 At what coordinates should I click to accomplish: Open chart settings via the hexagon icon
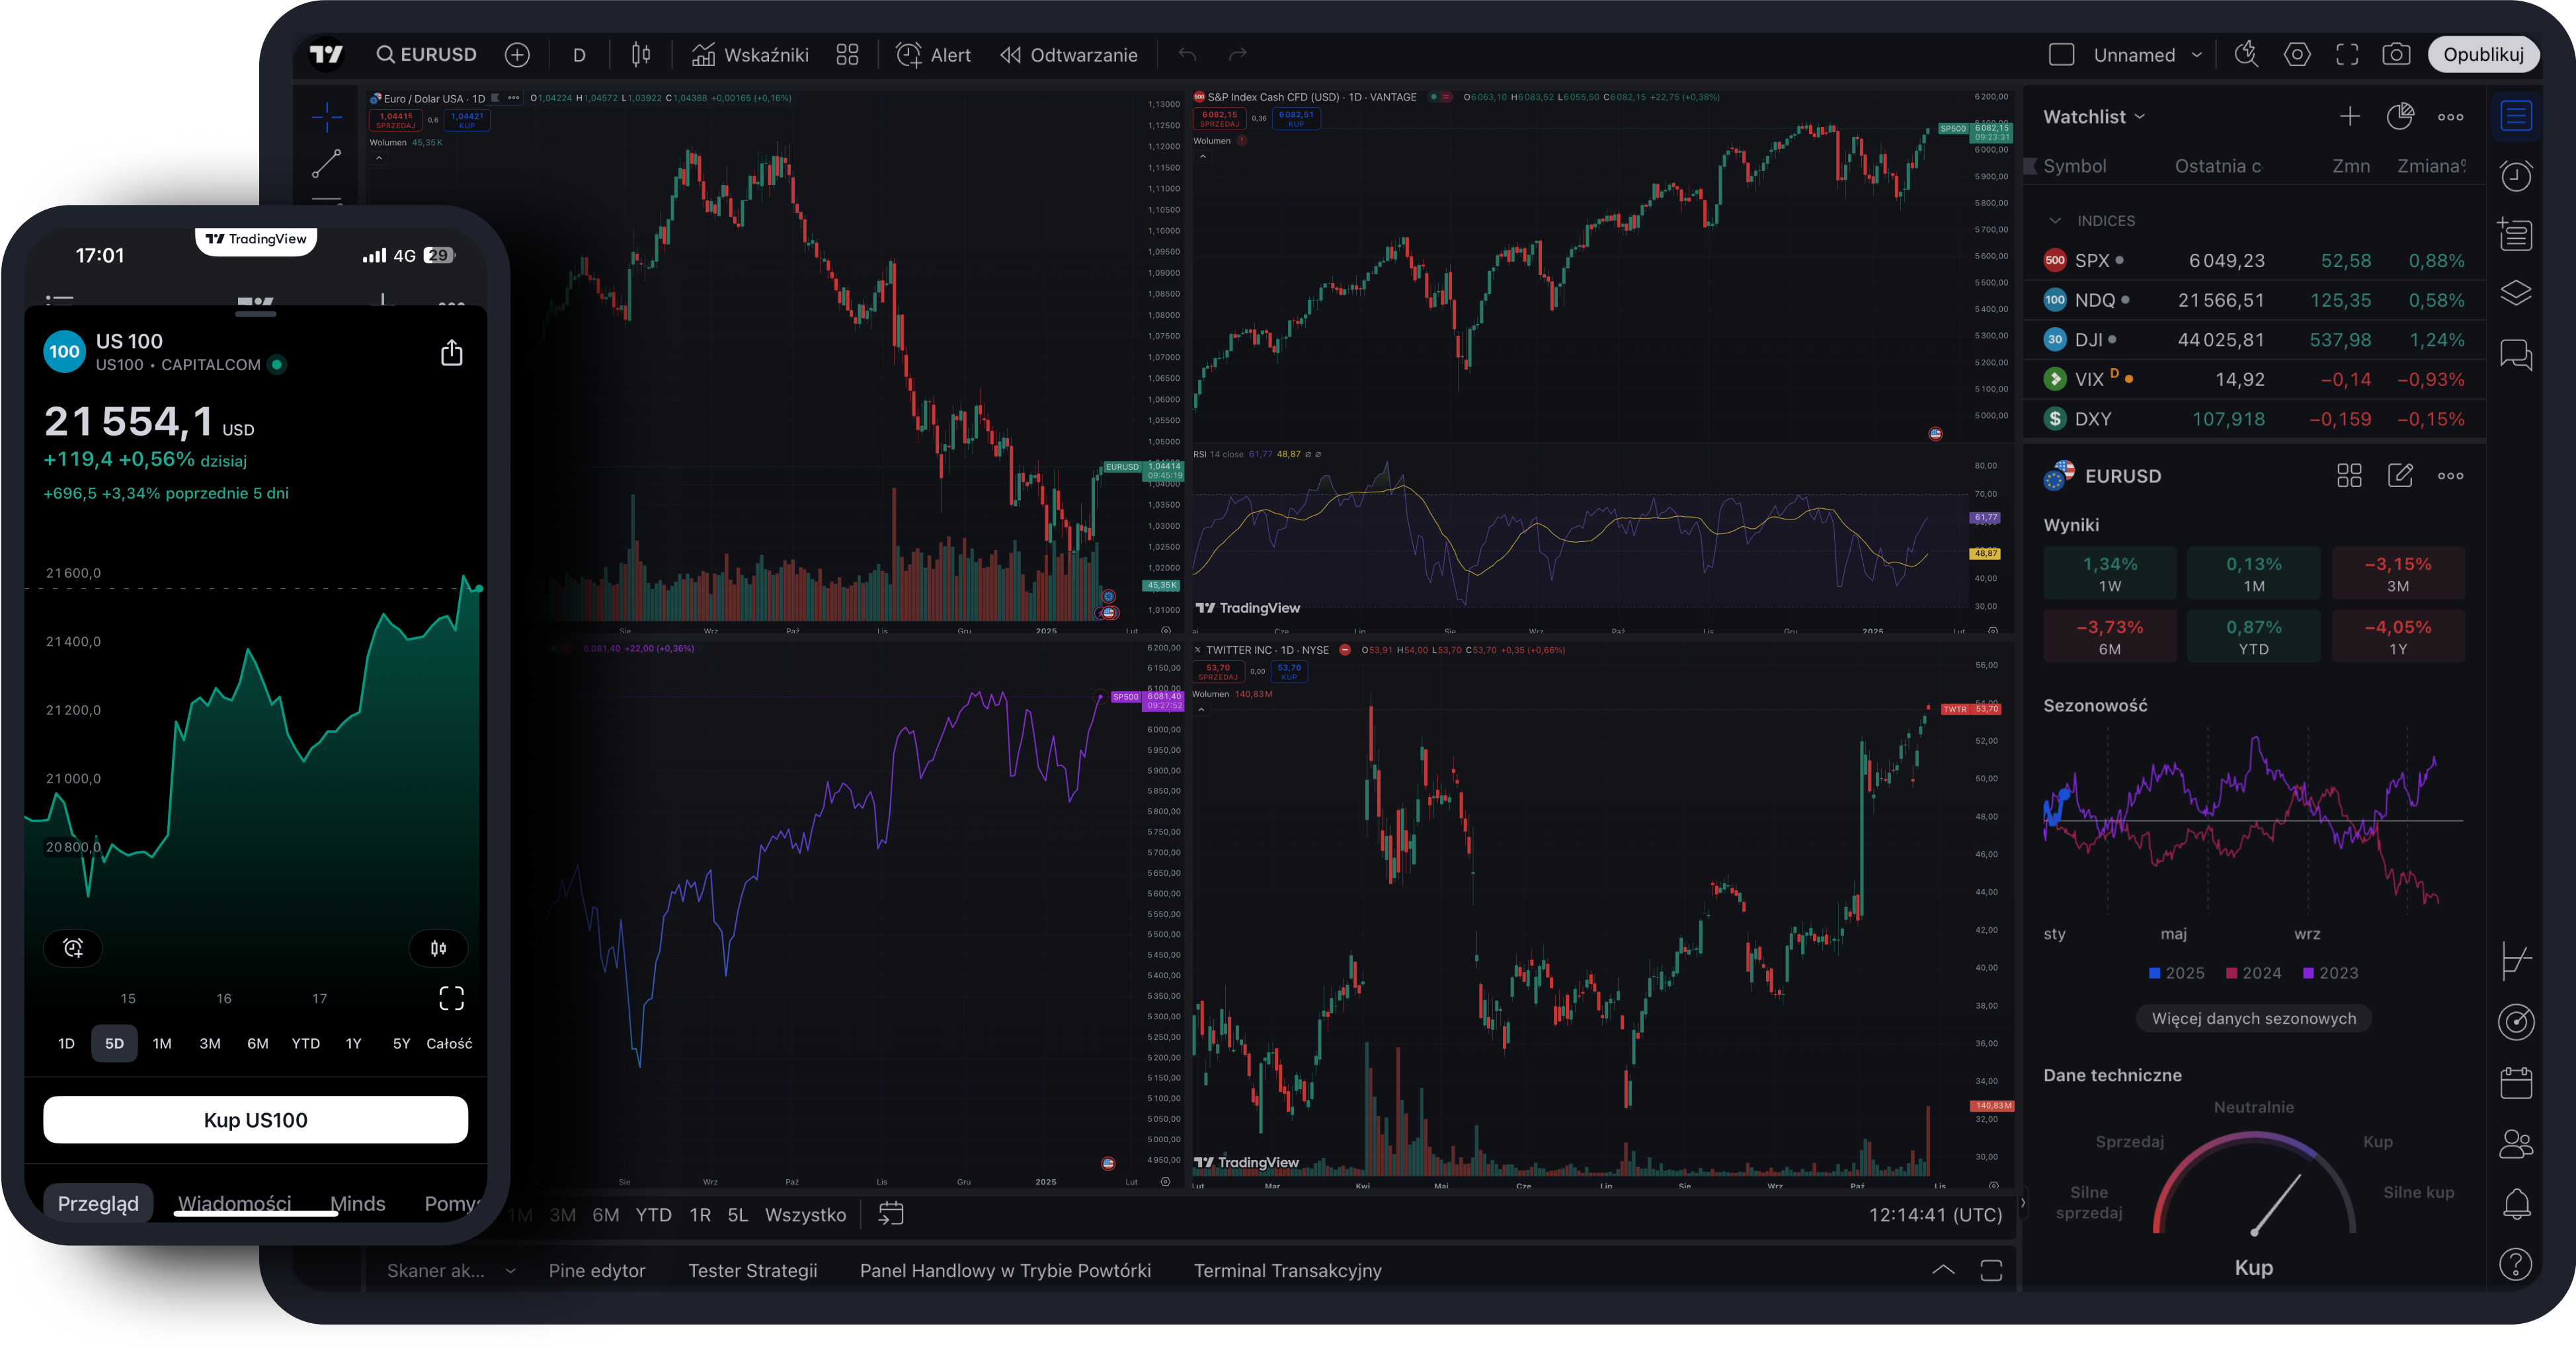coord(2297,55)
